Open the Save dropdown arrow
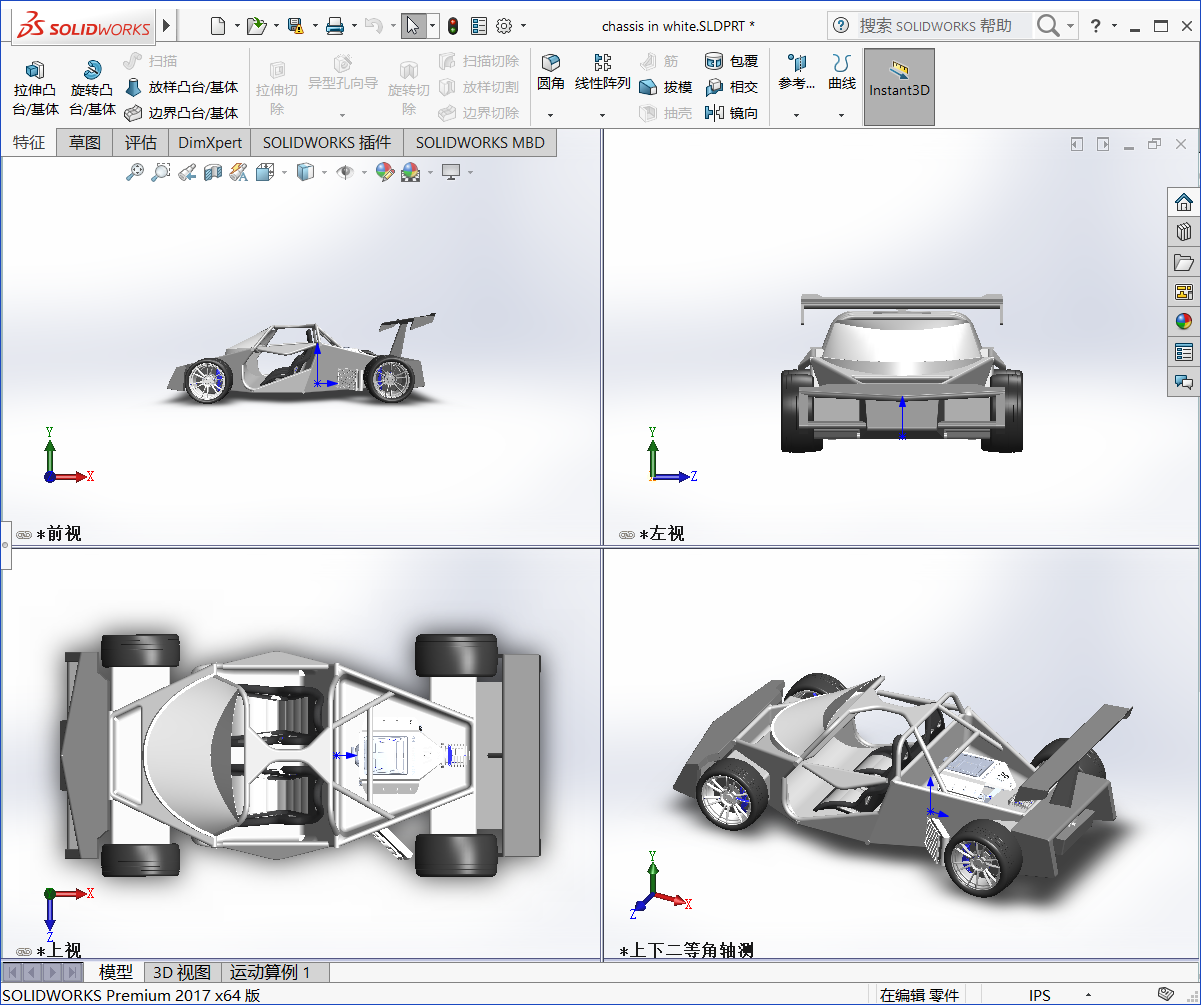This screenshot has height=1005, width=1201. [315, 26]
